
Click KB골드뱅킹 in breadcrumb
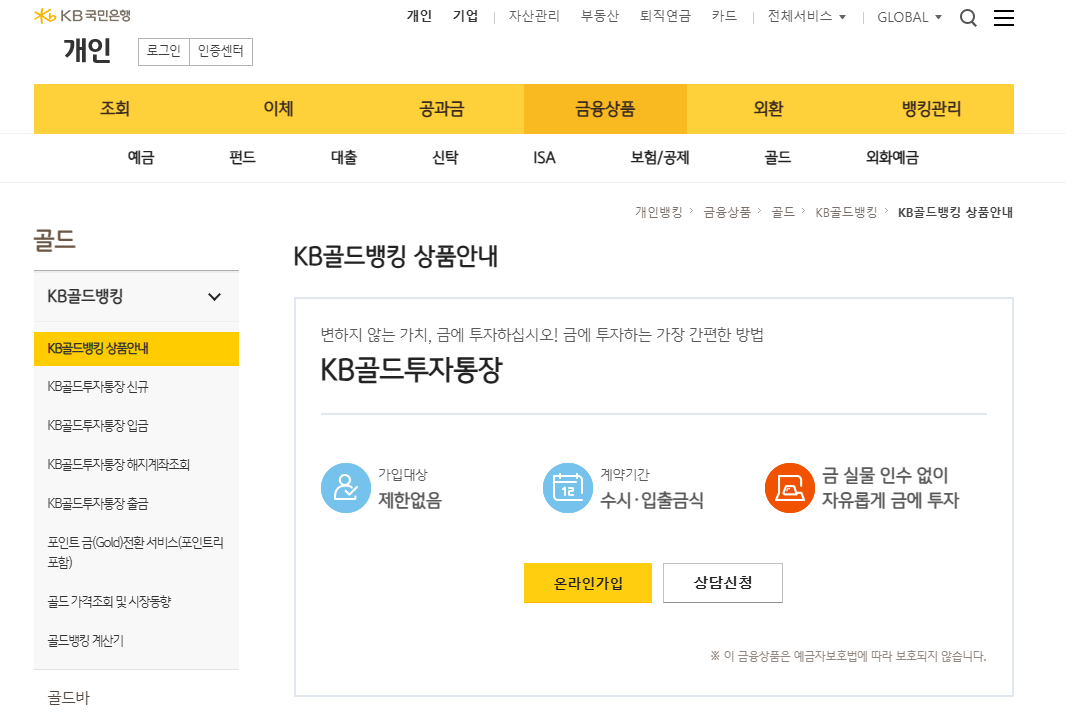point(846,212)
